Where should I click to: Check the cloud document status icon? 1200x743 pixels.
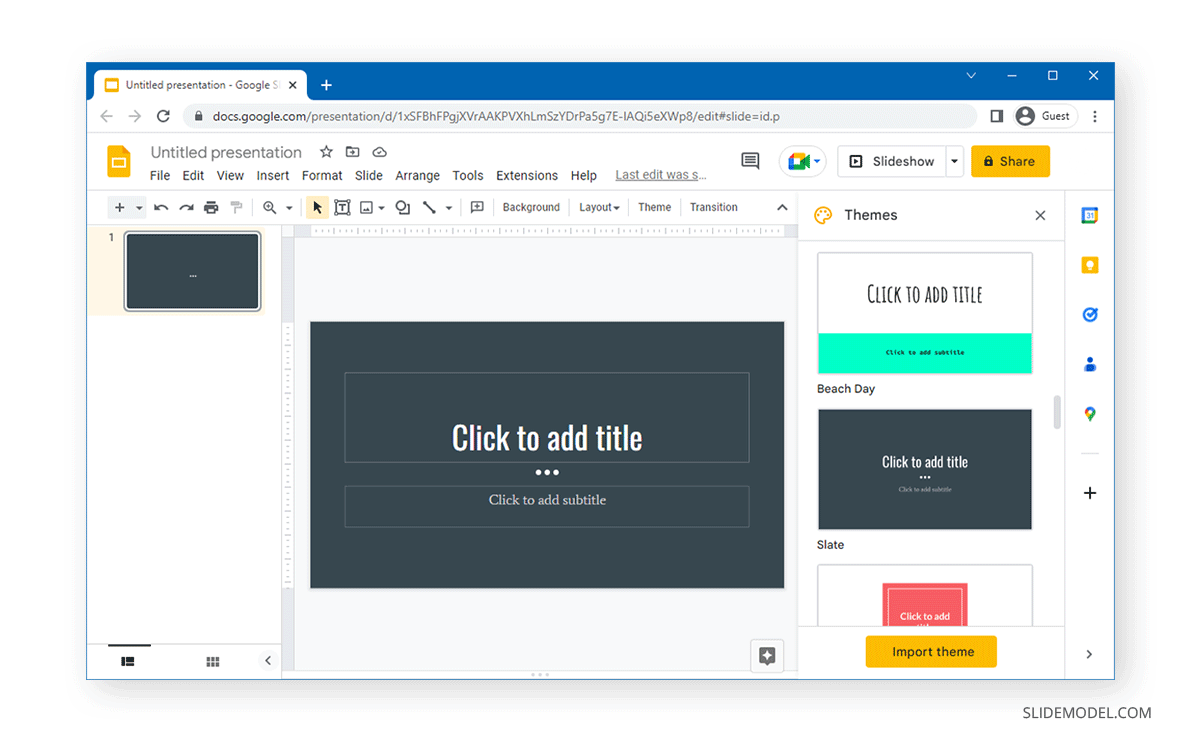pos(379,152)
